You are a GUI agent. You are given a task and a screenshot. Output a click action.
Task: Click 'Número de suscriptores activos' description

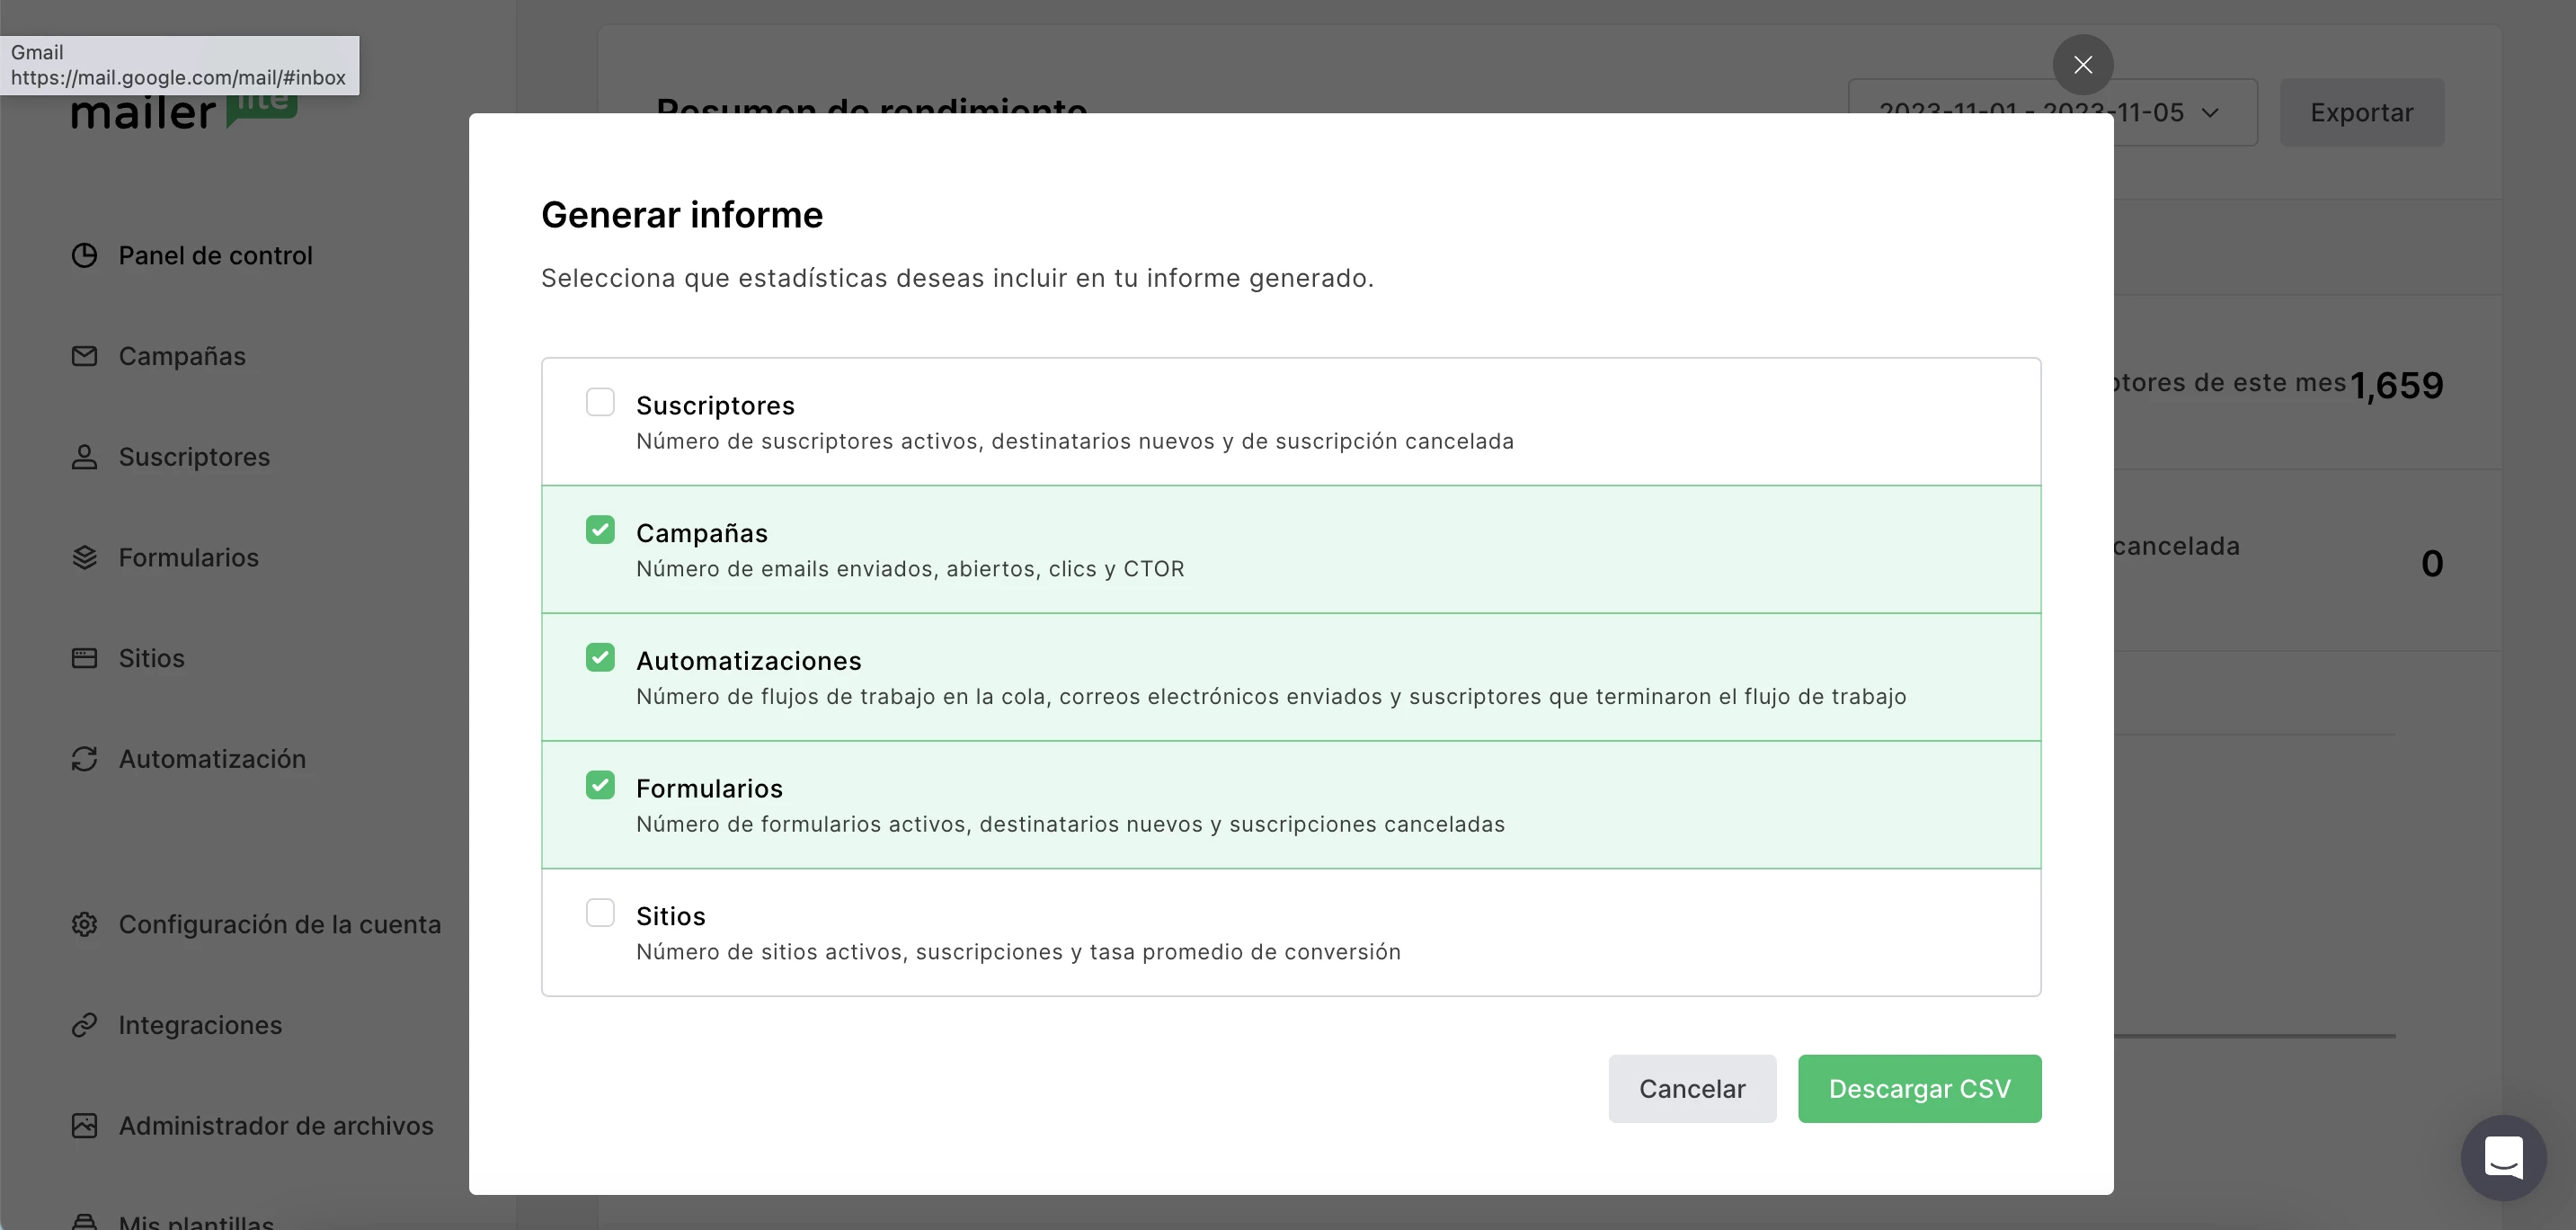[1075, 441]
